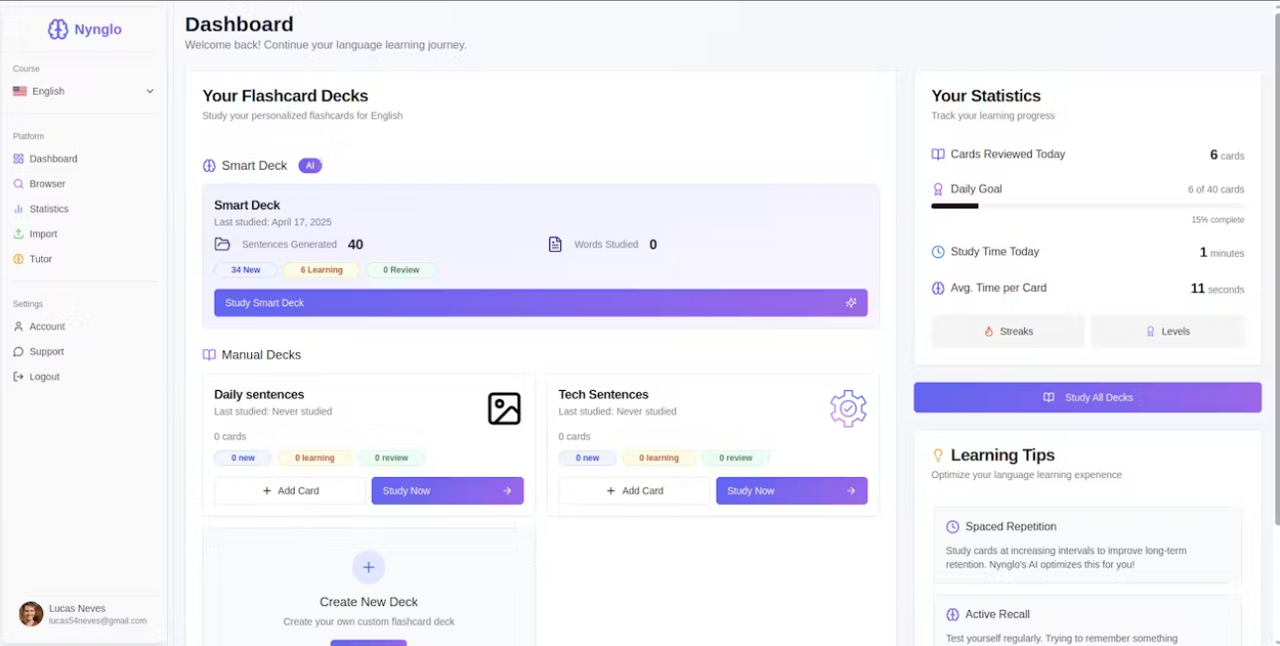Click the Words Studied document icon
Viewport: 1280px width, 646px height.
coord(555,244)
